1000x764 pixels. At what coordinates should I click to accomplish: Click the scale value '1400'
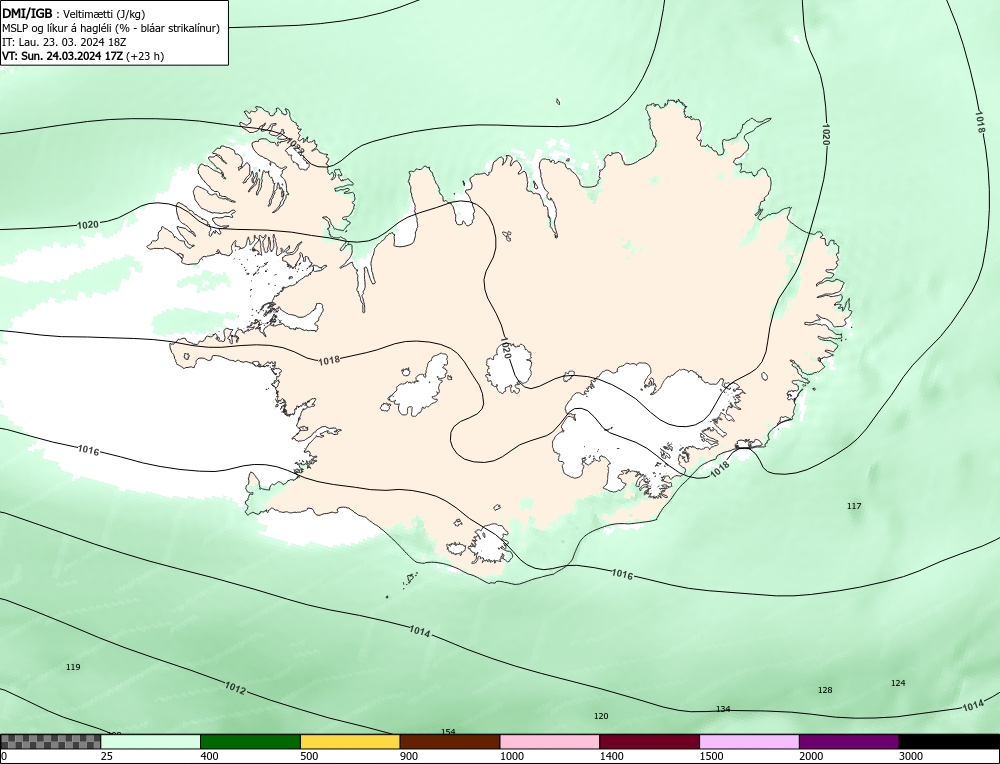point(612,756)
